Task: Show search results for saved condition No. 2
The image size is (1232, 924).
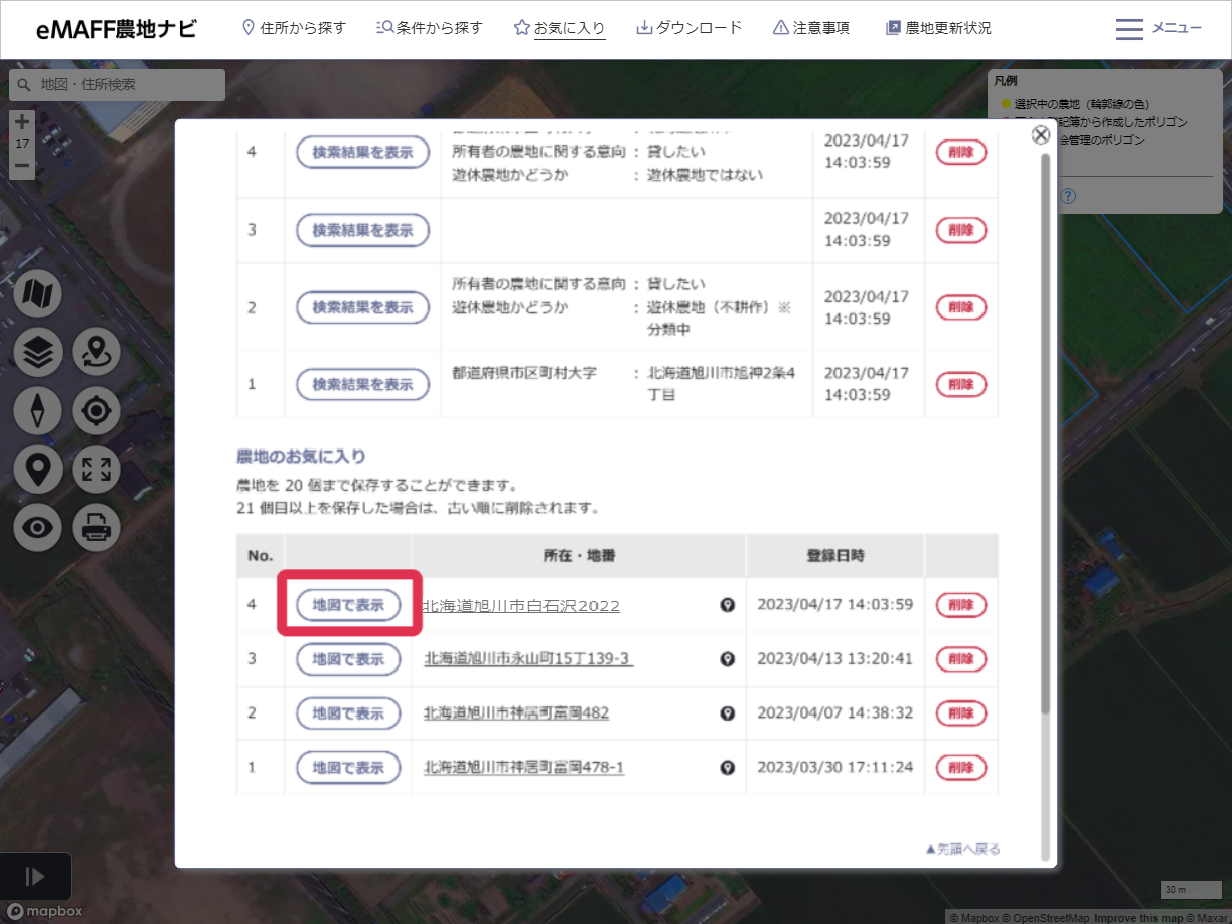Action: [363, 307]
